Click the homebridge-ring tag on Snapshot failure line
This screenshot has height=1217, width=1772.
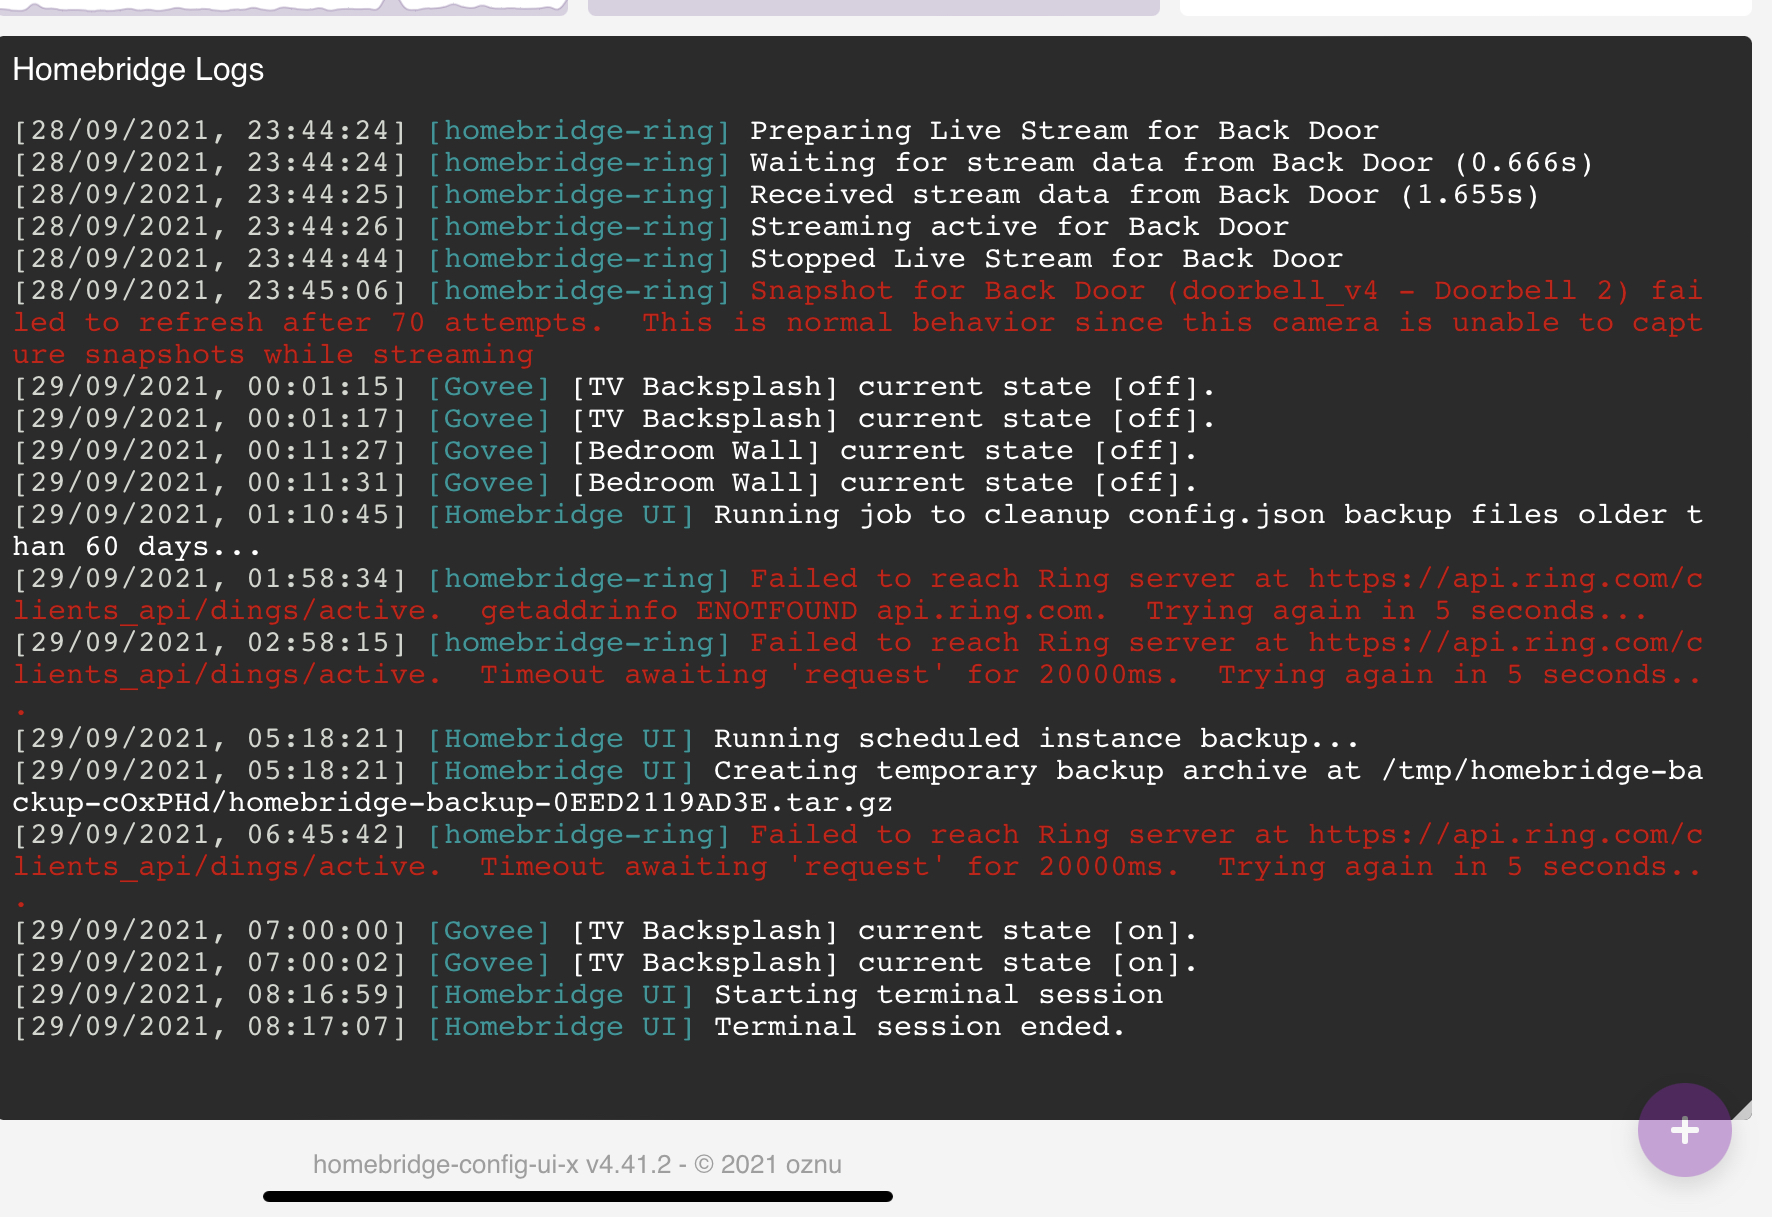(578, 290)
